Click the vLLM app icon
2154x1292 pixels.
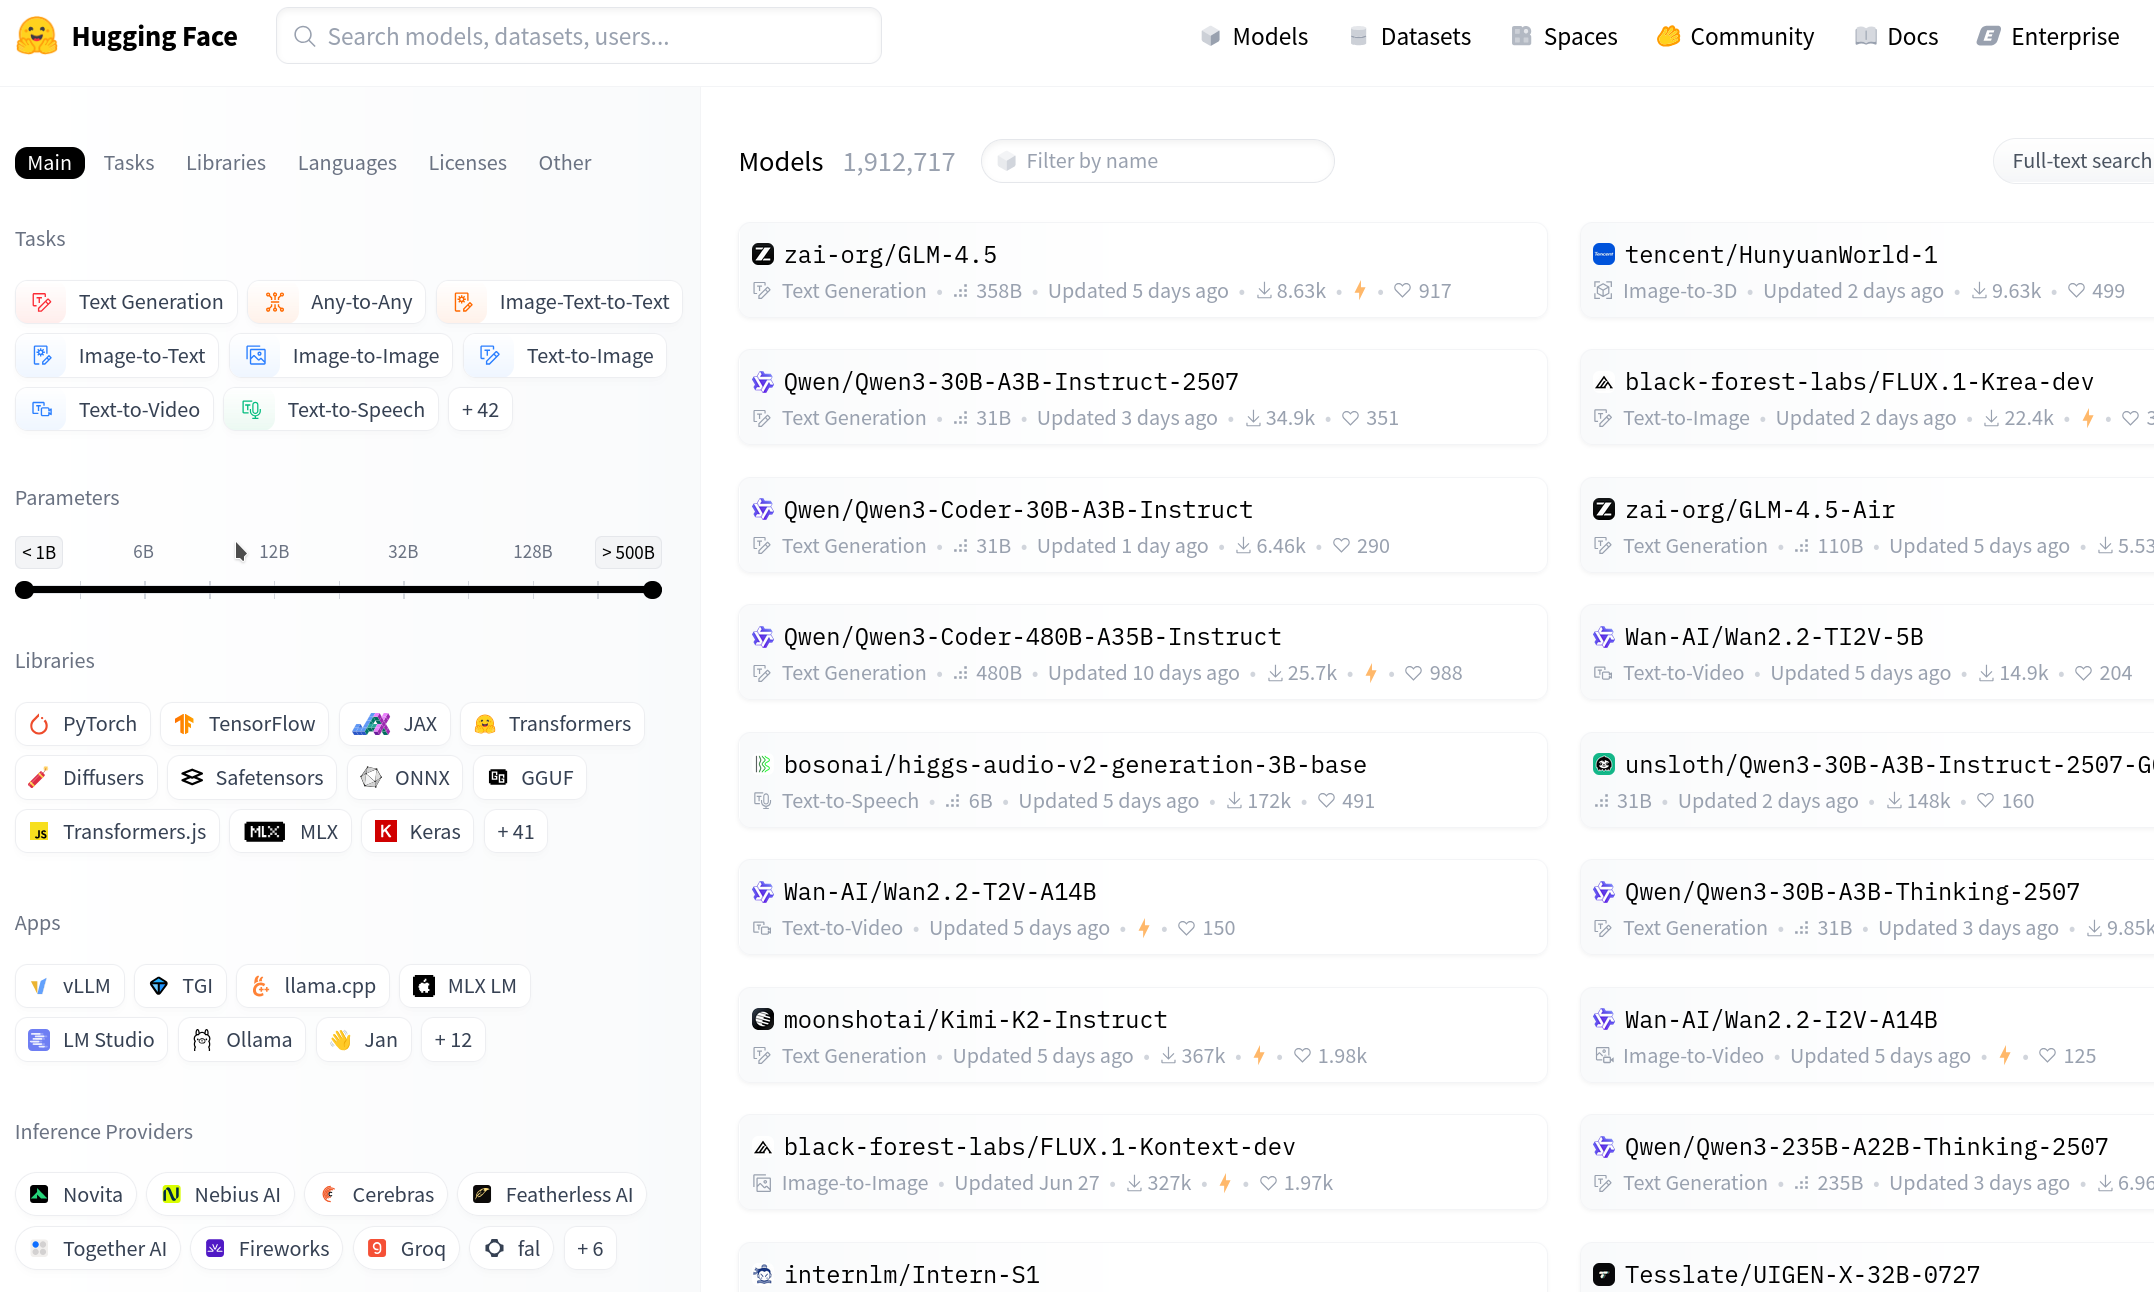click(39, 986)
